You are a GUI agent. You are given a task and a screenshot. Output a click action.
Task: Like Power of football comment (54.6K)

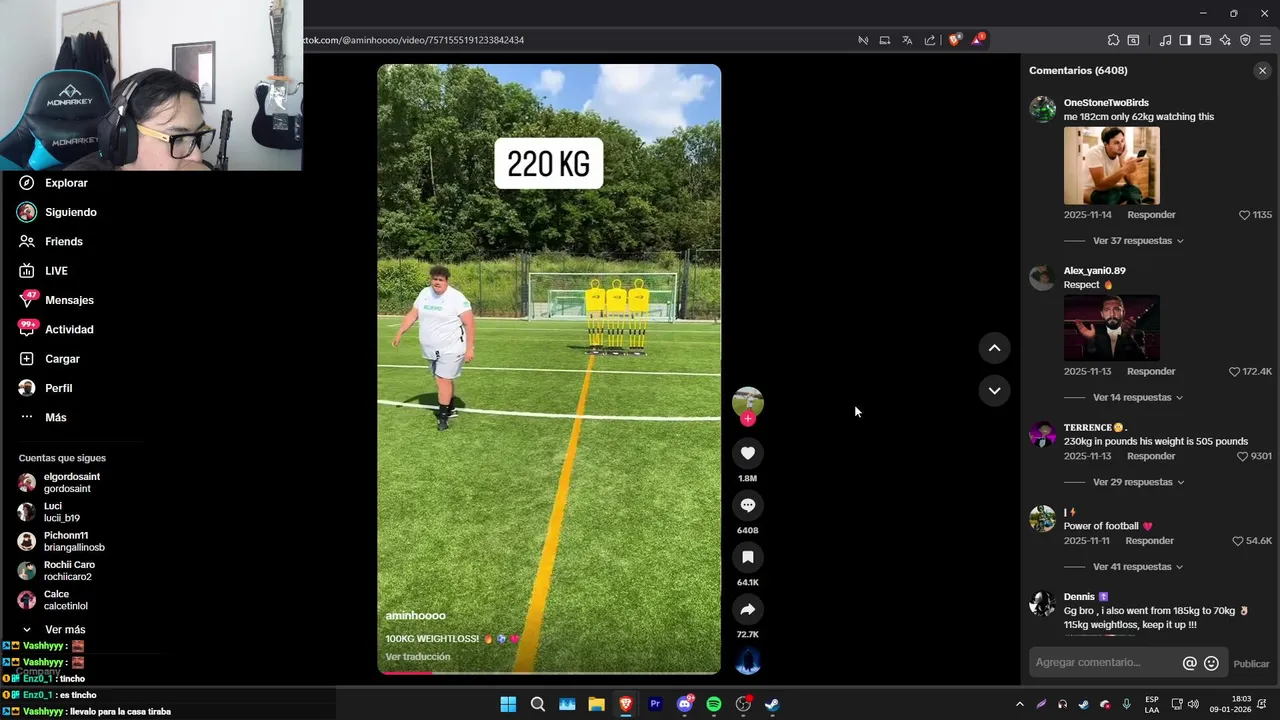tap(1238, 541)
